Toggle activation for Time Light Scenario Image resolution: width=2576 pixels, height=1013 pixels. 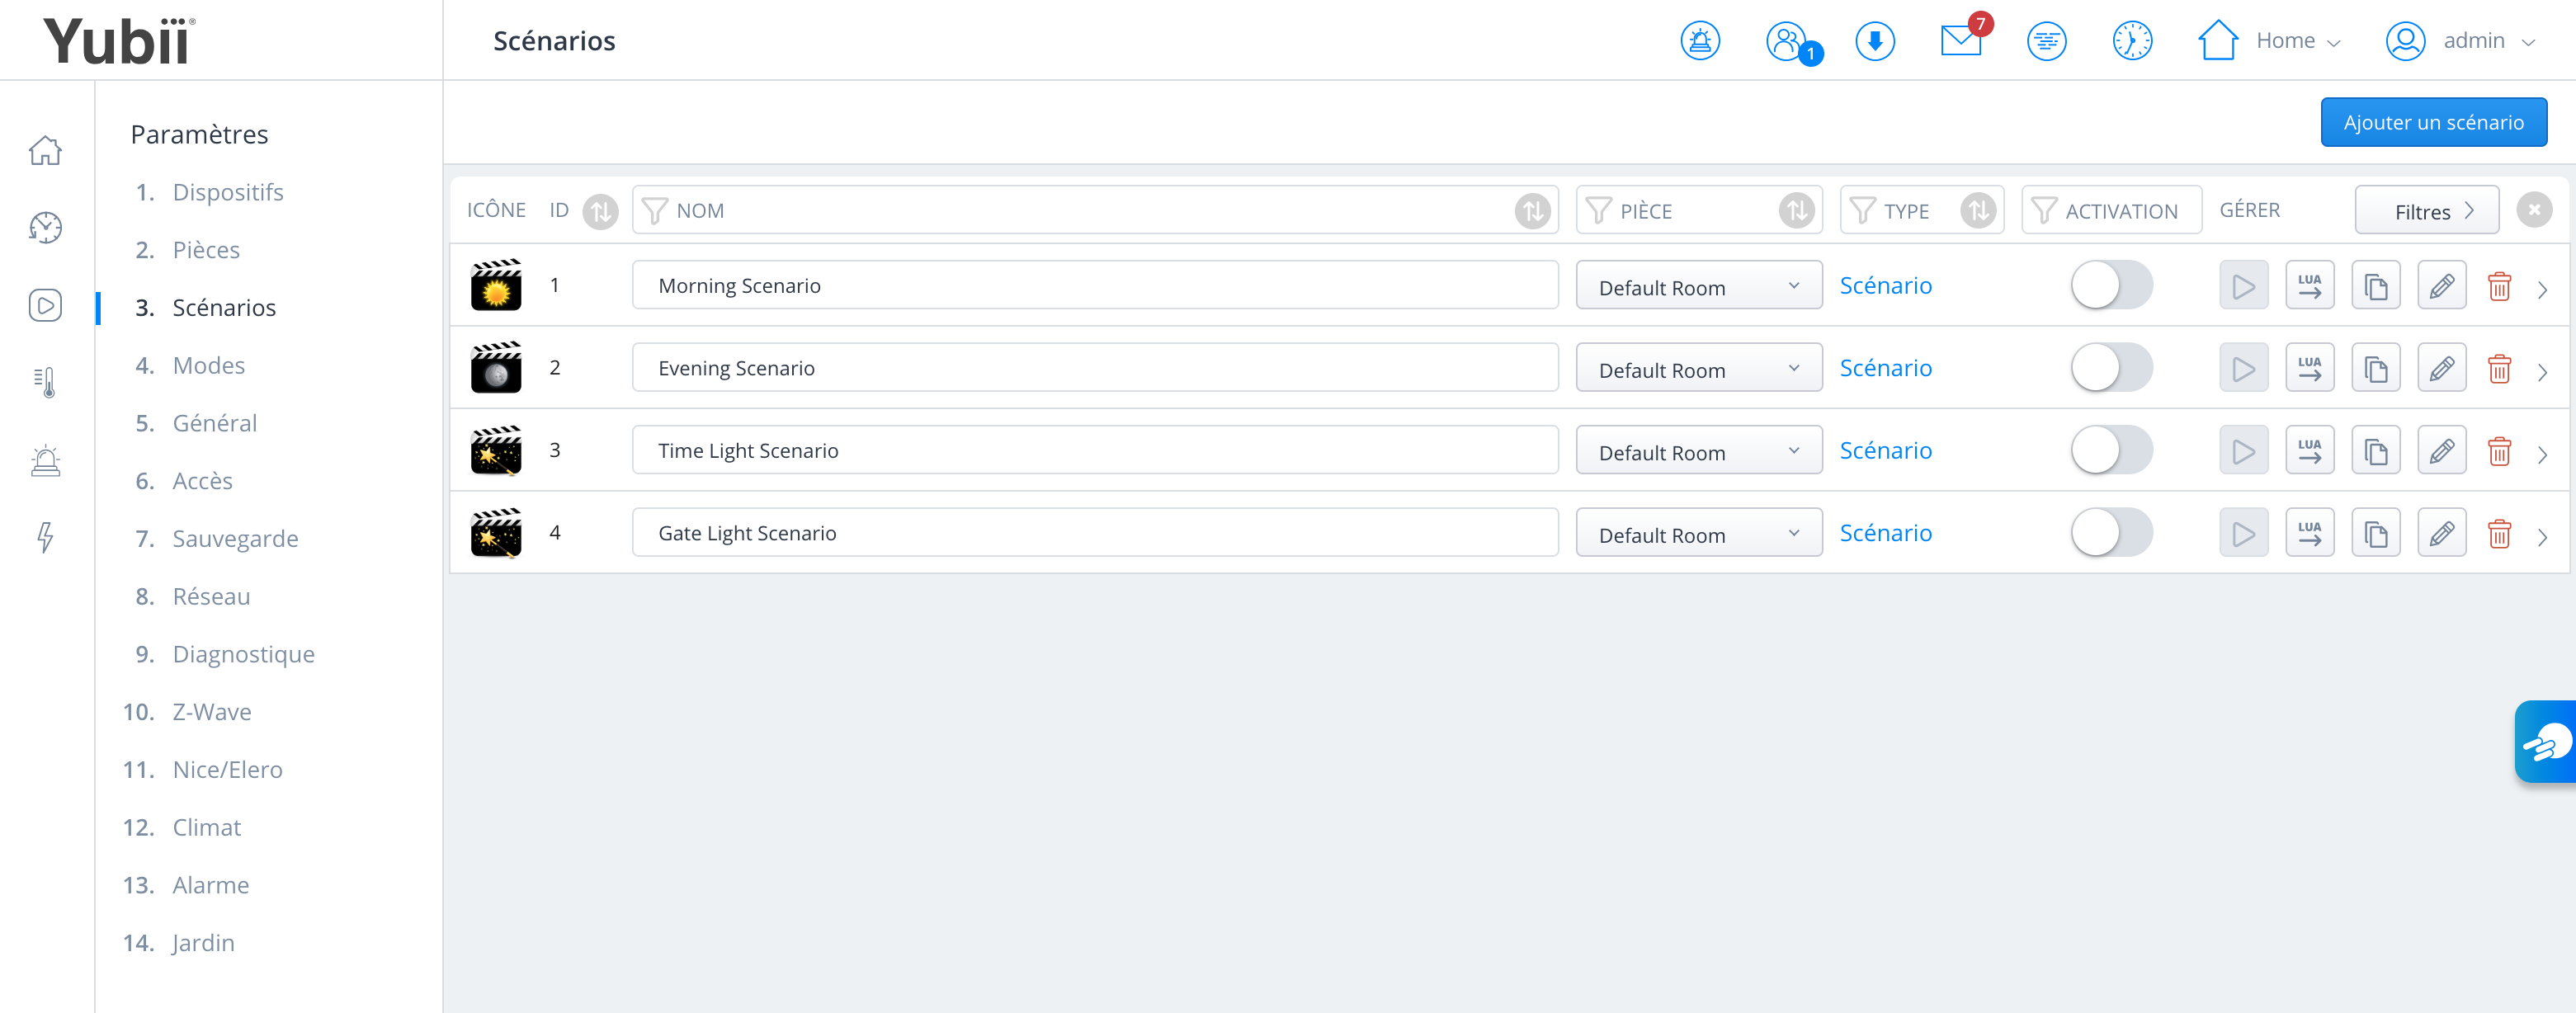(x=2111, y=451)
